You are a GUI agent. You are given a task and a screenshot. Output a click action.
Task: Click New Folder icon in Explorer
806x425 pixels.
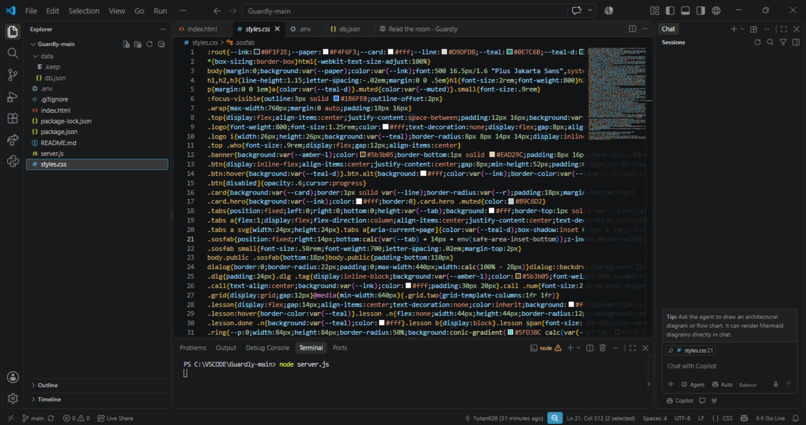click(x=138, y=44)
